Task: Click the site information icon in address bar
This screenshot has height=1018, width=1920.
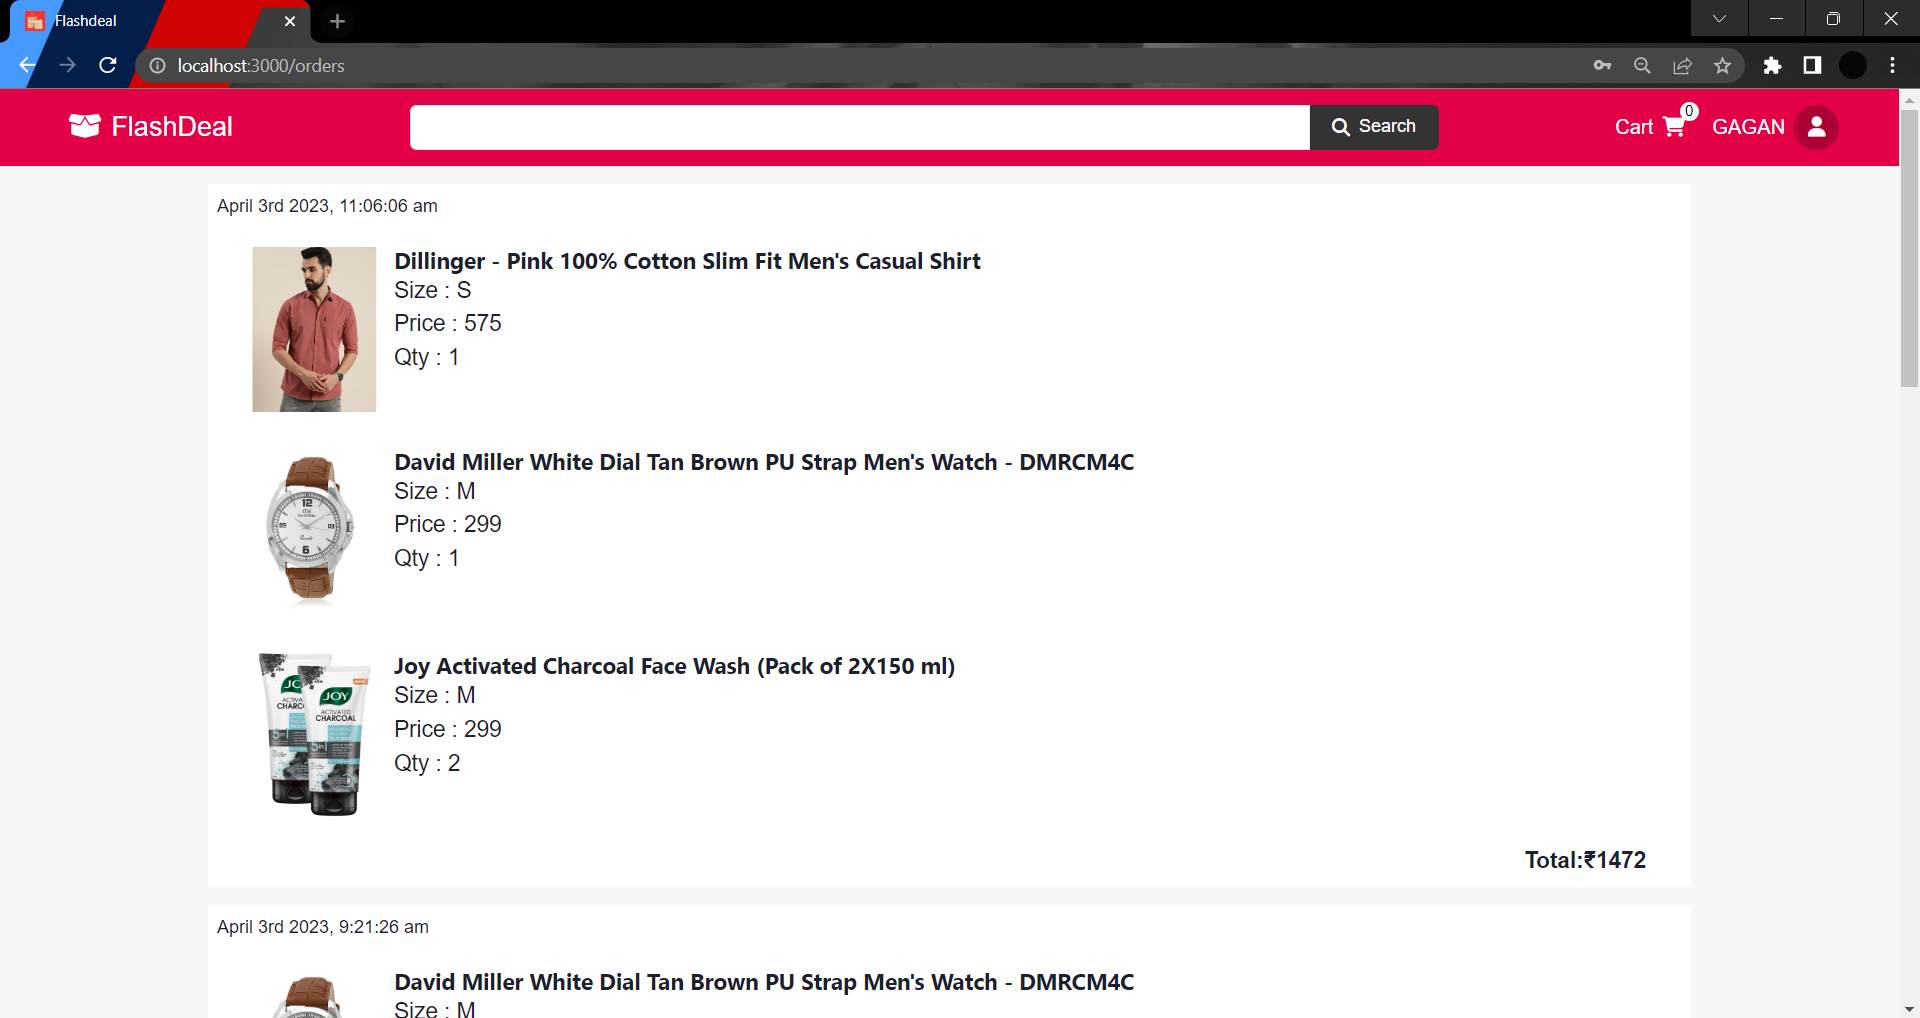Action: 157,65
